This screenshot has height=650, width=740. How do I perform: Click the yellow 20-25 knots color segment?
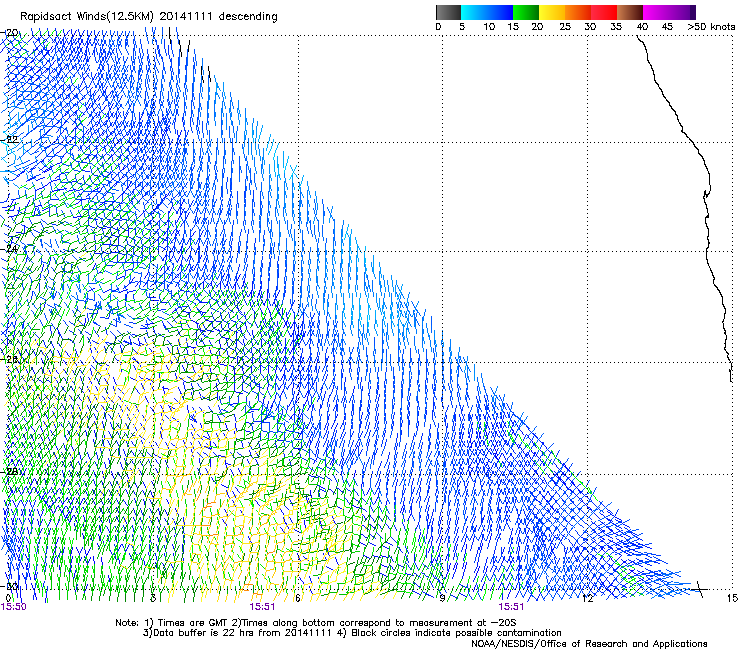[x=552, y=12]
